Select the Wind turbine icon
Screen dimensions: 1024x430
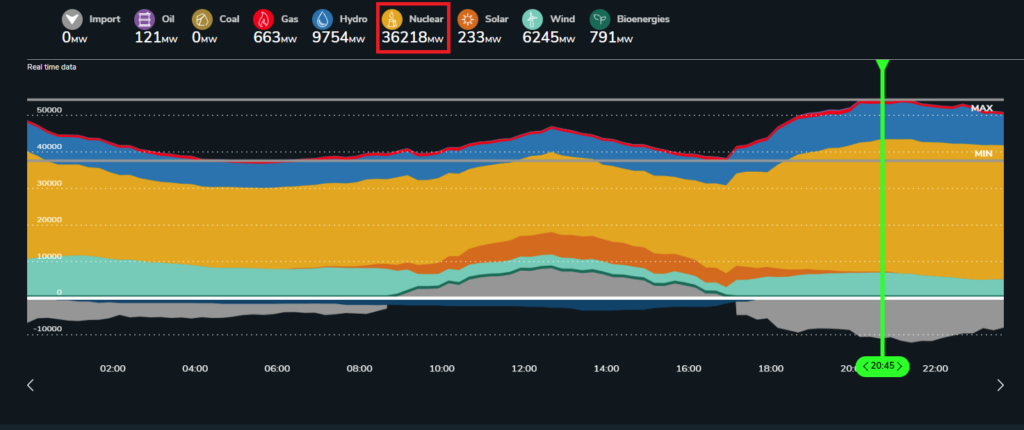pyautogui.click(x=532, y=20)
